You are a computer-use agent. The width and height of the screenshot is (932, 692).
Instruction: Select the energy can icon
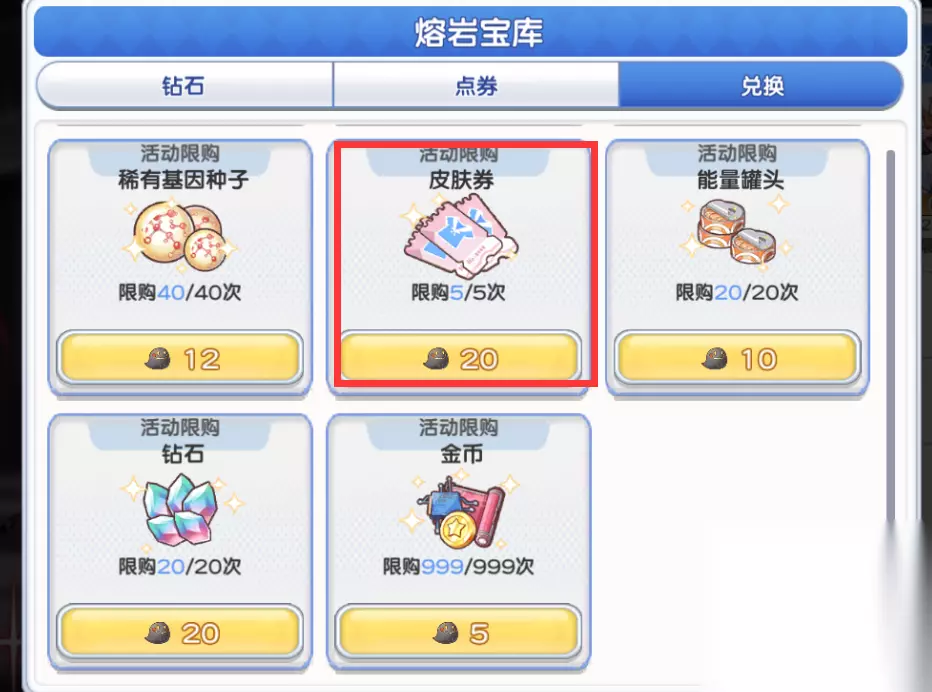737,233
